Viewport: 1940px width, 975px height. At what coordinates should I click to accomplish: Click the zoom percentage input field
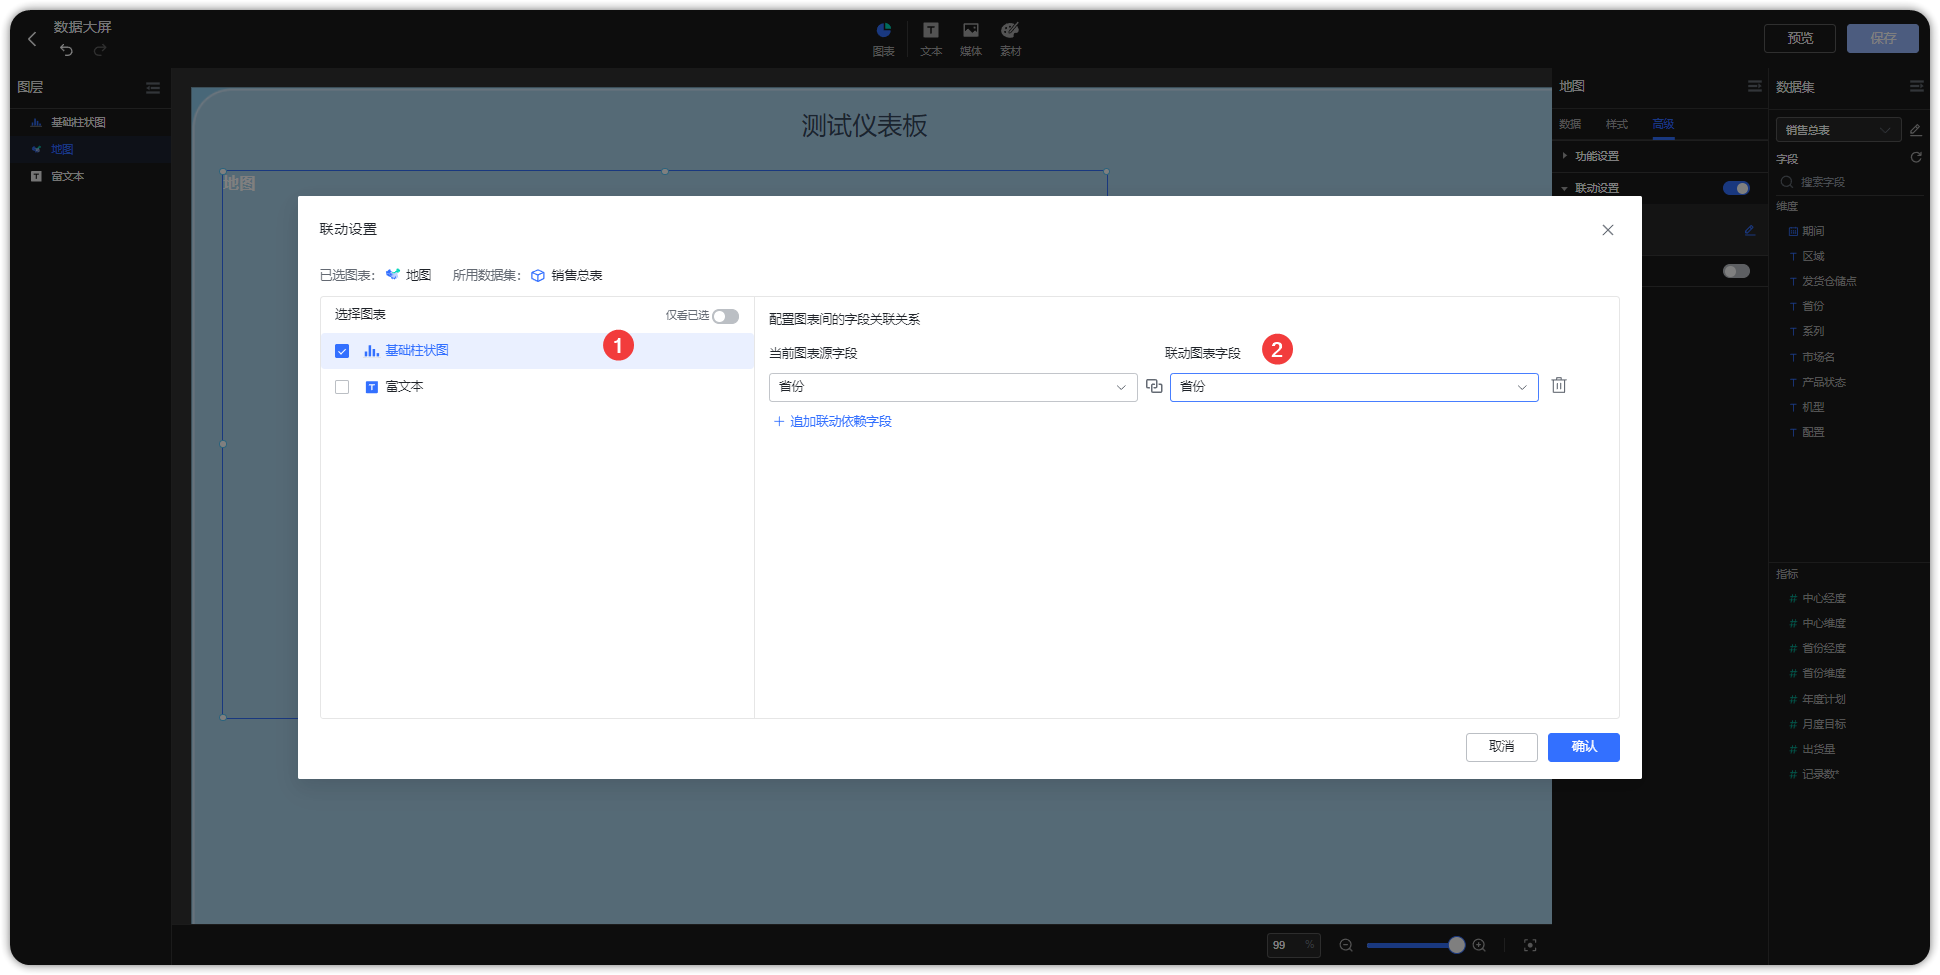pyautogui.click(x=1293, y=945)
